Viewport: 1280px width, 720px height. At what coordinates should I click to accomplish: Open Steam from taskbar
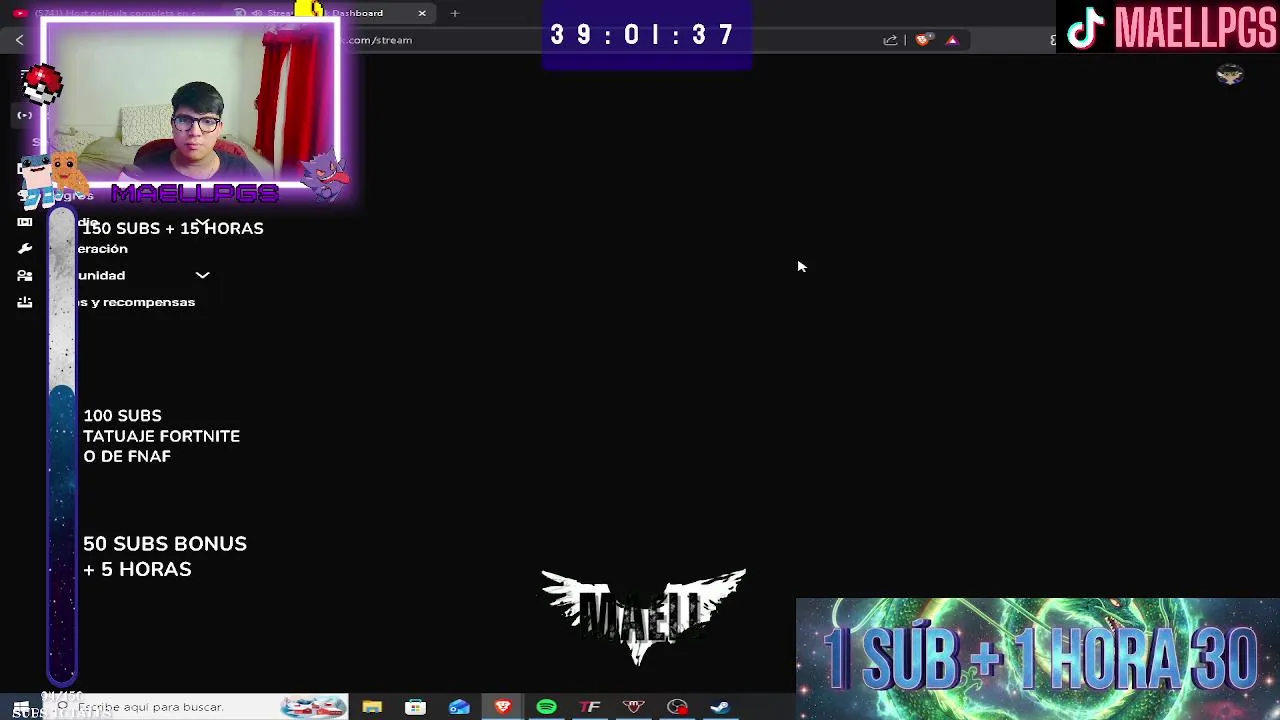[720, 707]
